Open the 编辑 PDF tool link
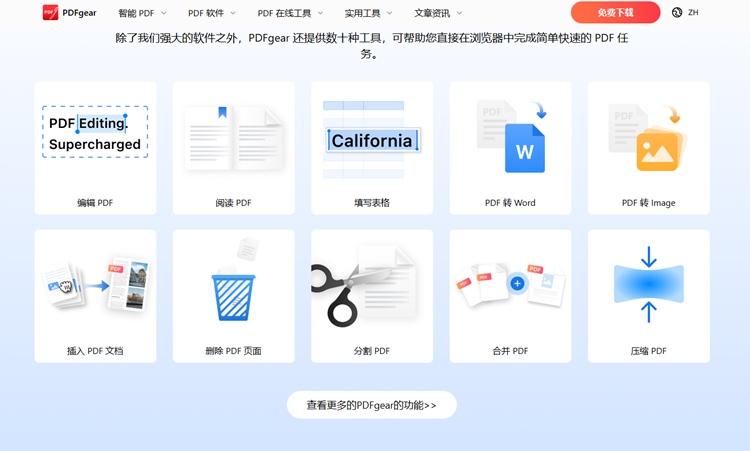 point(95,203)
